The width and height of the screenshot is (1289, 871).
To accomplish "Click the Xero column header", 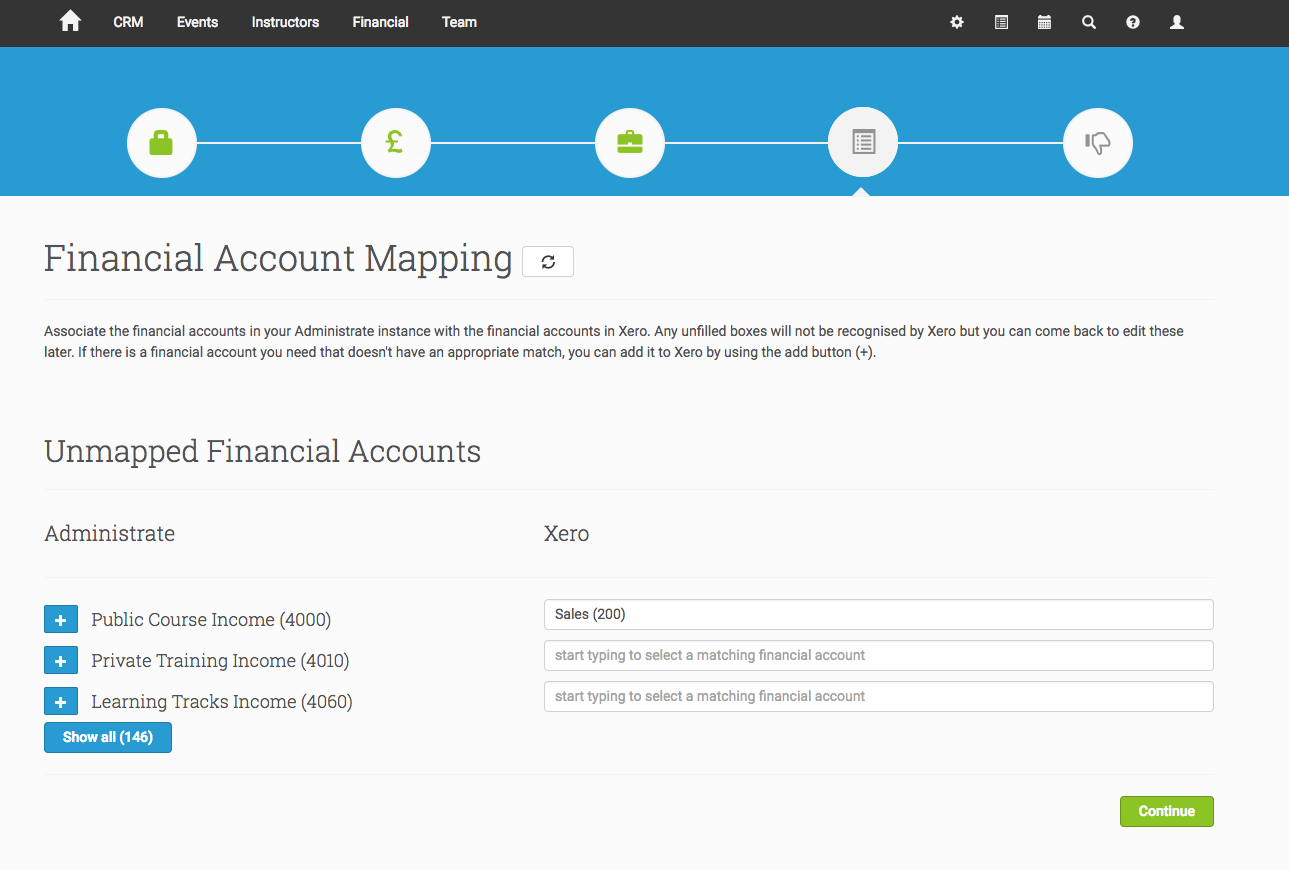I will coord(566,534).
